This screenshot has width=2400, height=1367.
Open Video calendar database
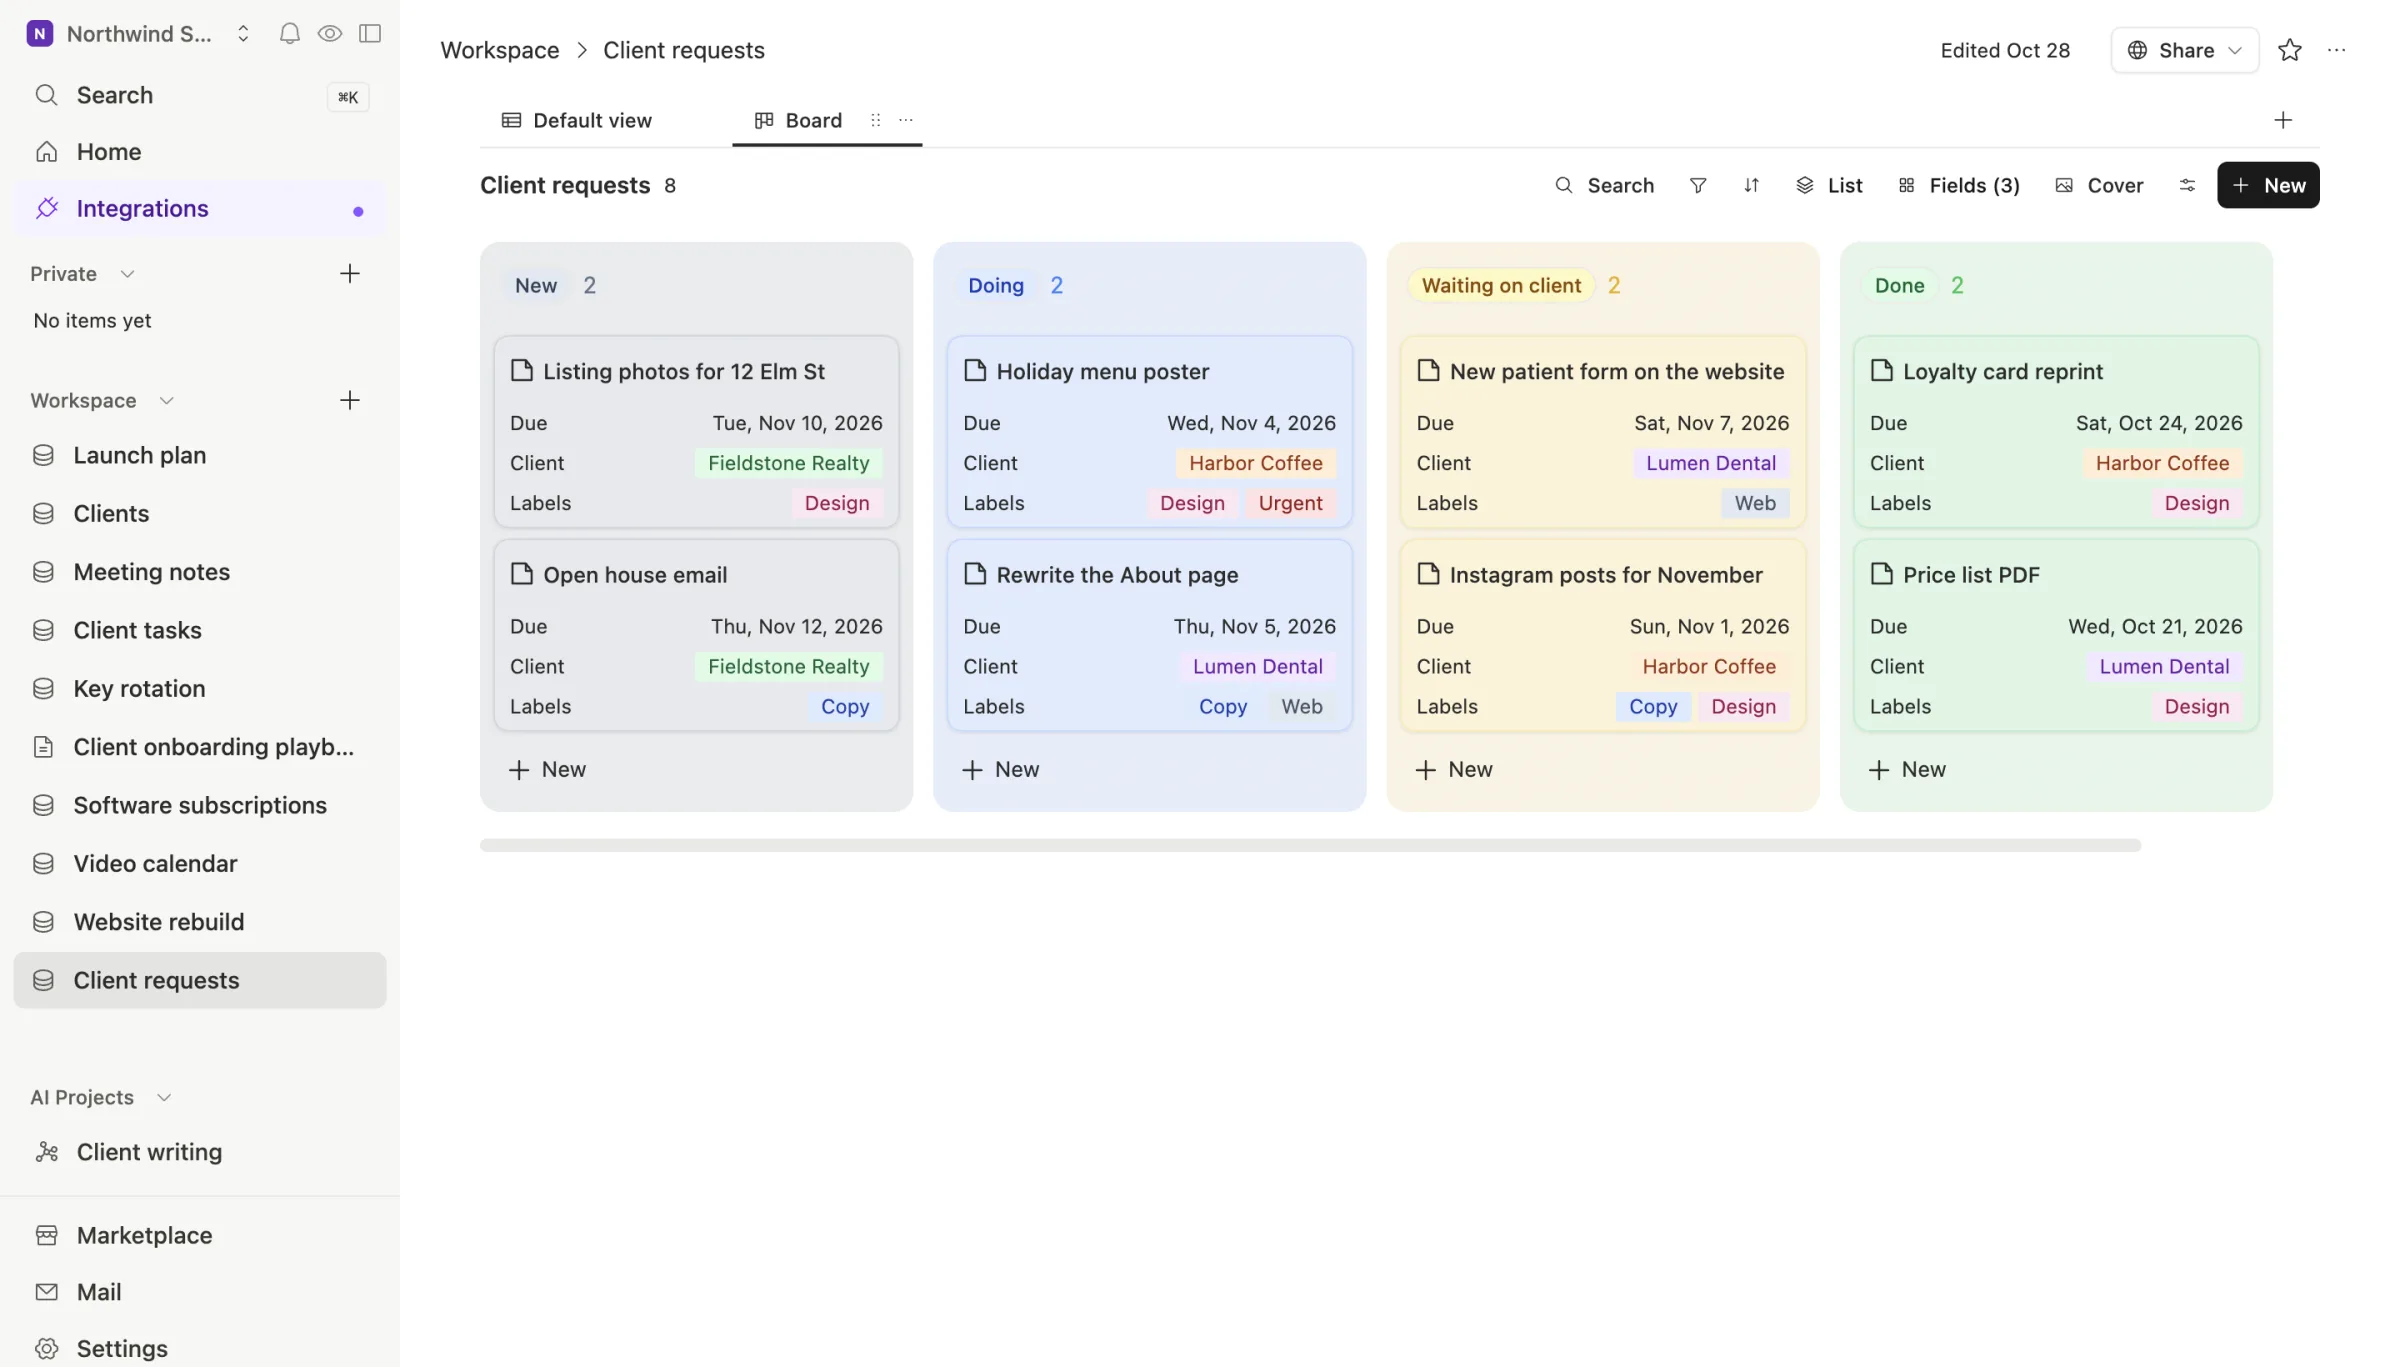(x=200, y=864)
